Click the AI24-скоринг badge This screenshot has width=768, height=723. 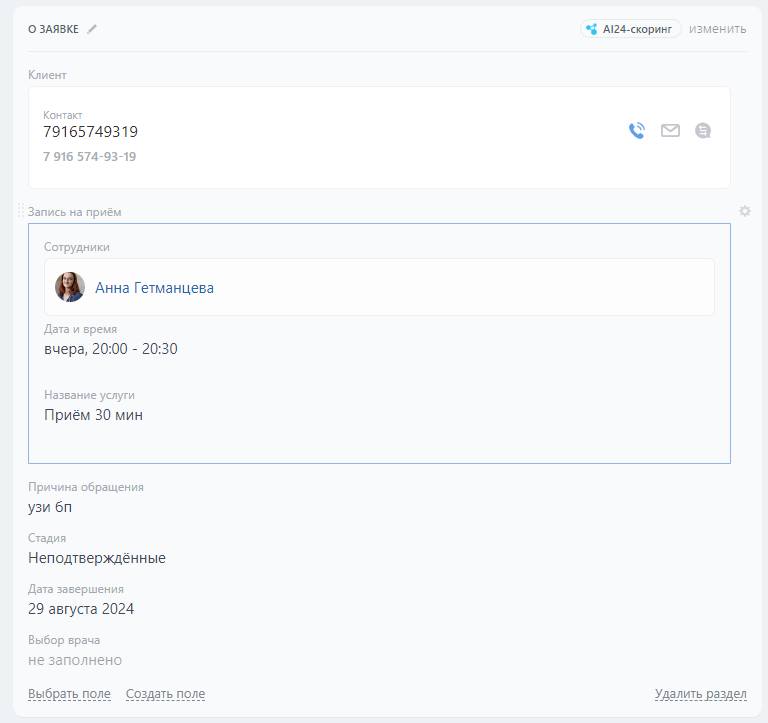click(631, 29)
